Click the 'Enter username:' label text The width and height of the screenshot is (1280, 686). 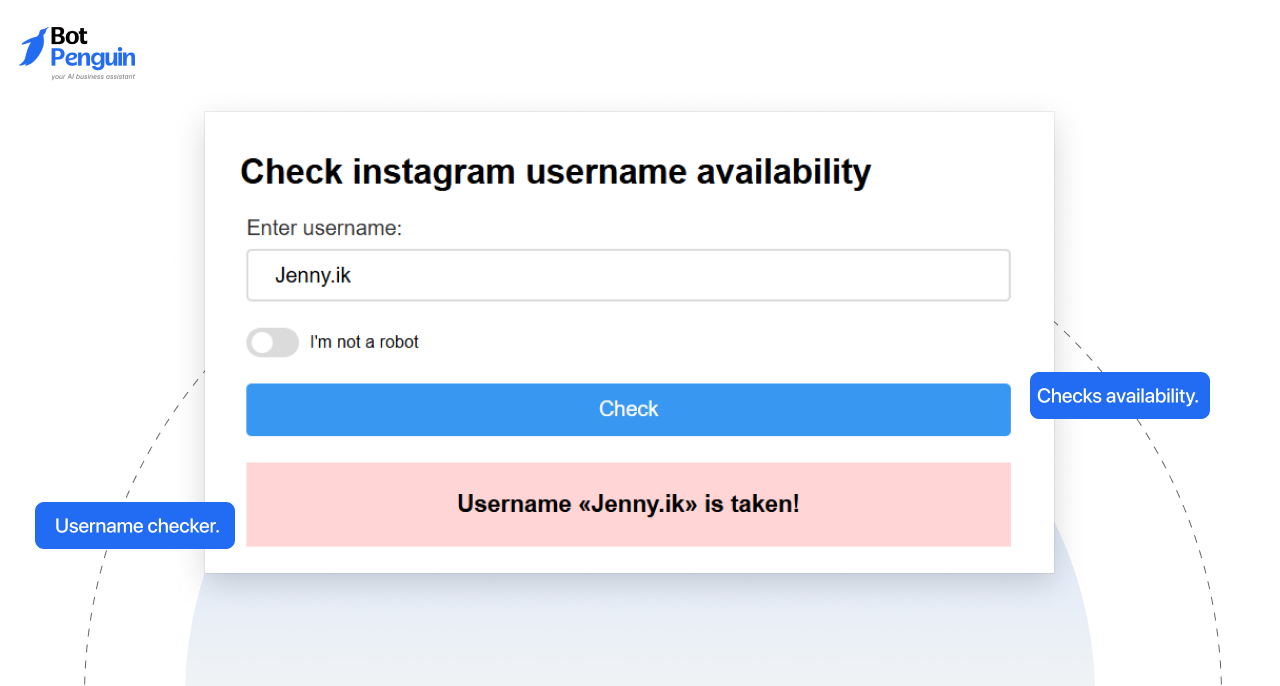pos(323,228)
